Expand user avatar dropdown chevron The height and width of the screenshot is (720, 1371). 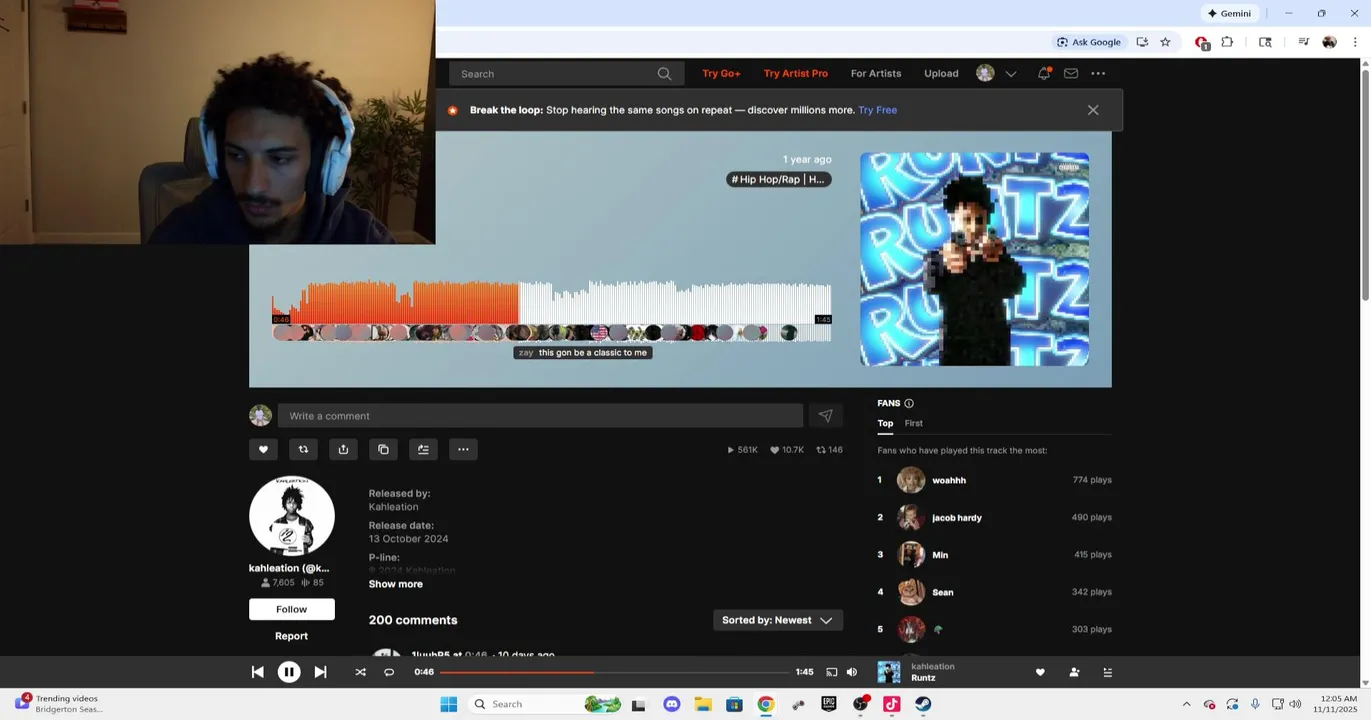1011,74
